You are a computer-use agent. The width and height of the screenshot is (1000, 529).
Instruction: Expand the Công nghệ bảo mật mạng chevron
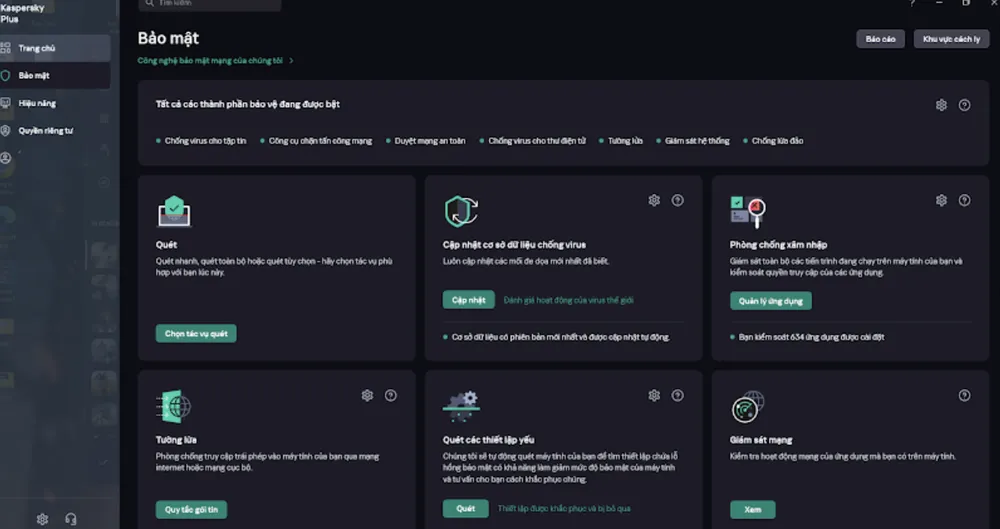click(291, 61)
